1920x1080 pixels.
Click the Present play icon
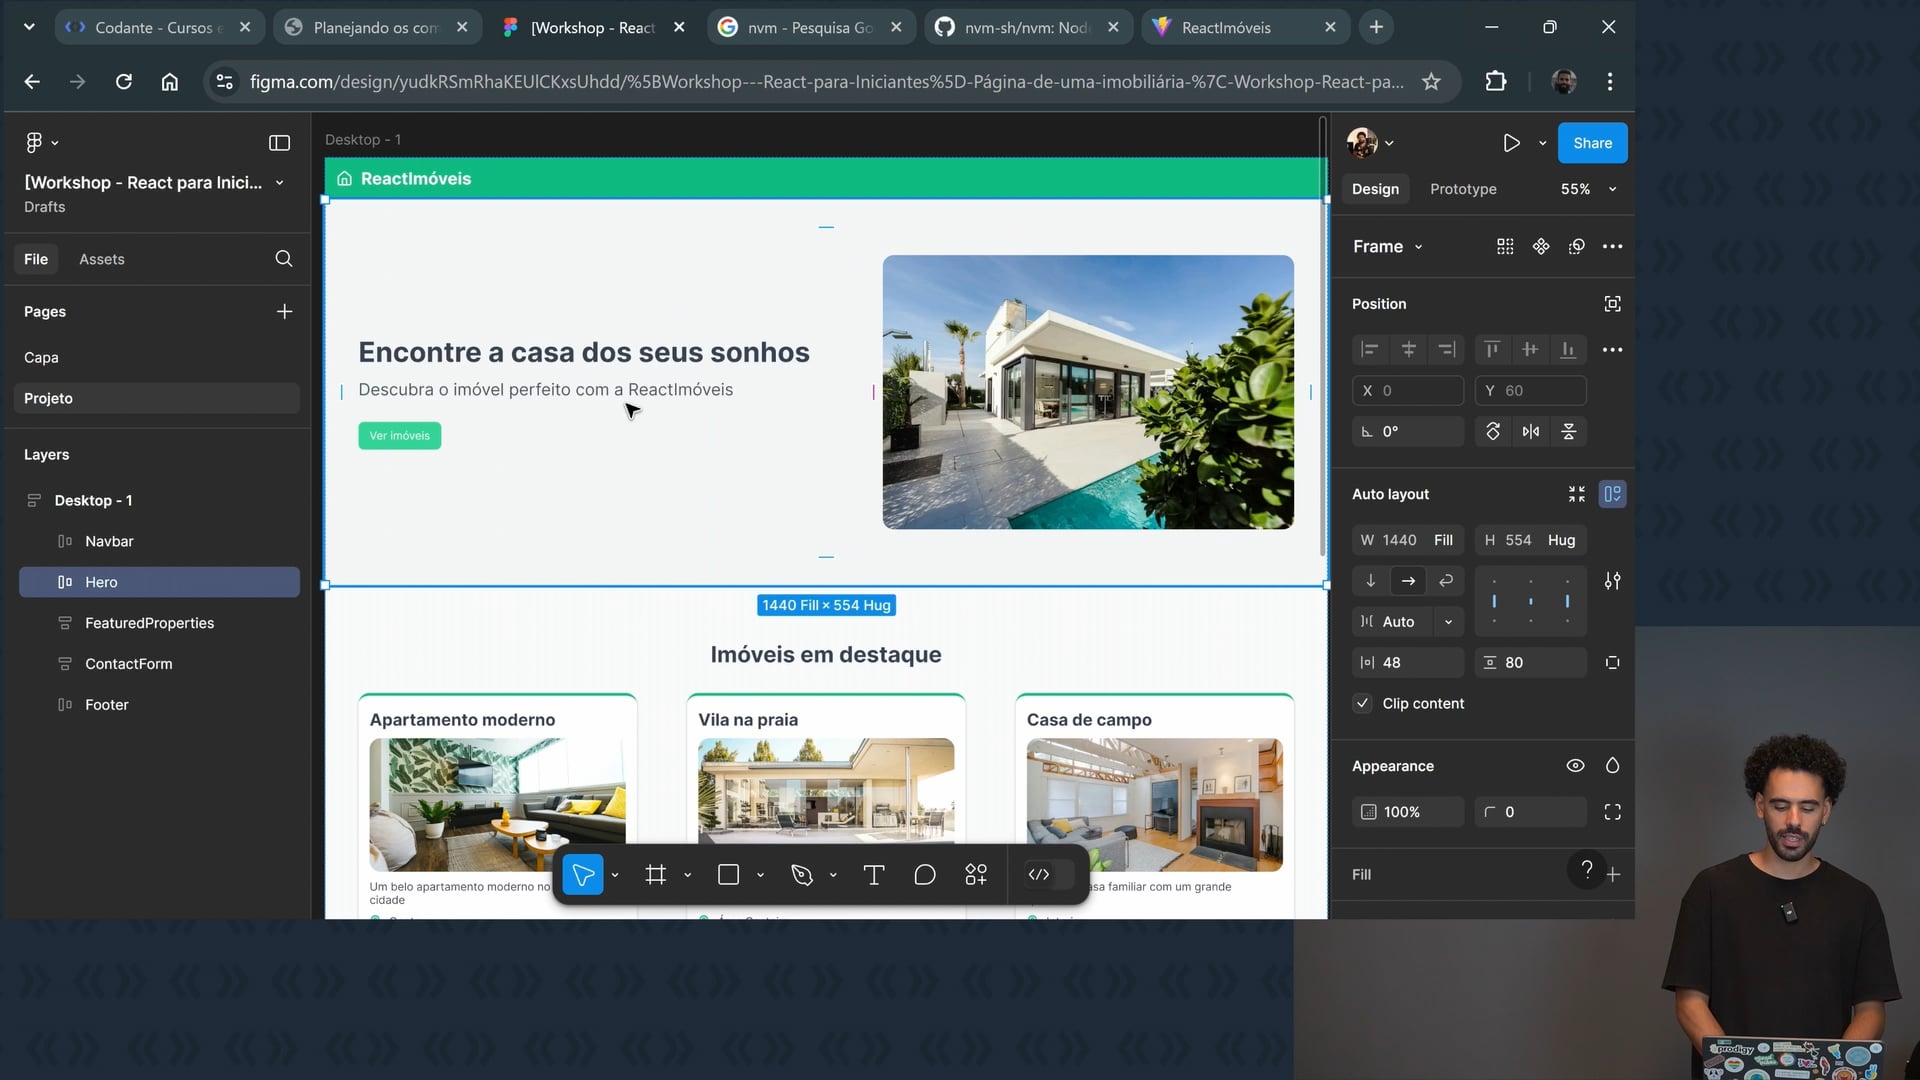pyautogui.click(x=1511, y=143)
